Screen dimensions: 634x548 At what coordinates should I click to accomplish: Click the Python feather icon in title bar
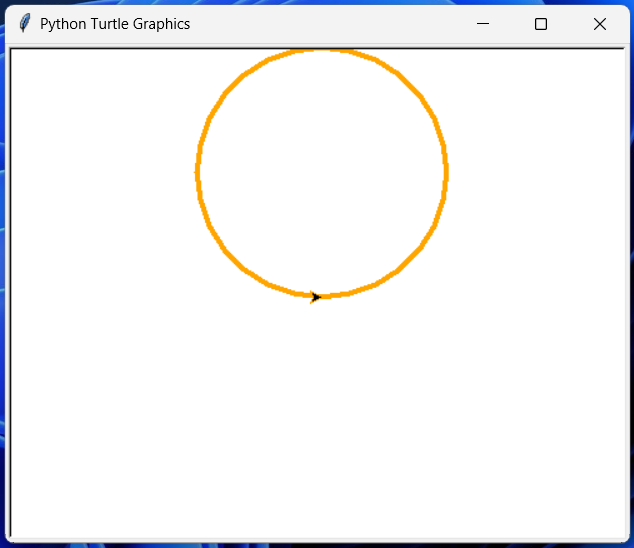click(x=25, y=23)
